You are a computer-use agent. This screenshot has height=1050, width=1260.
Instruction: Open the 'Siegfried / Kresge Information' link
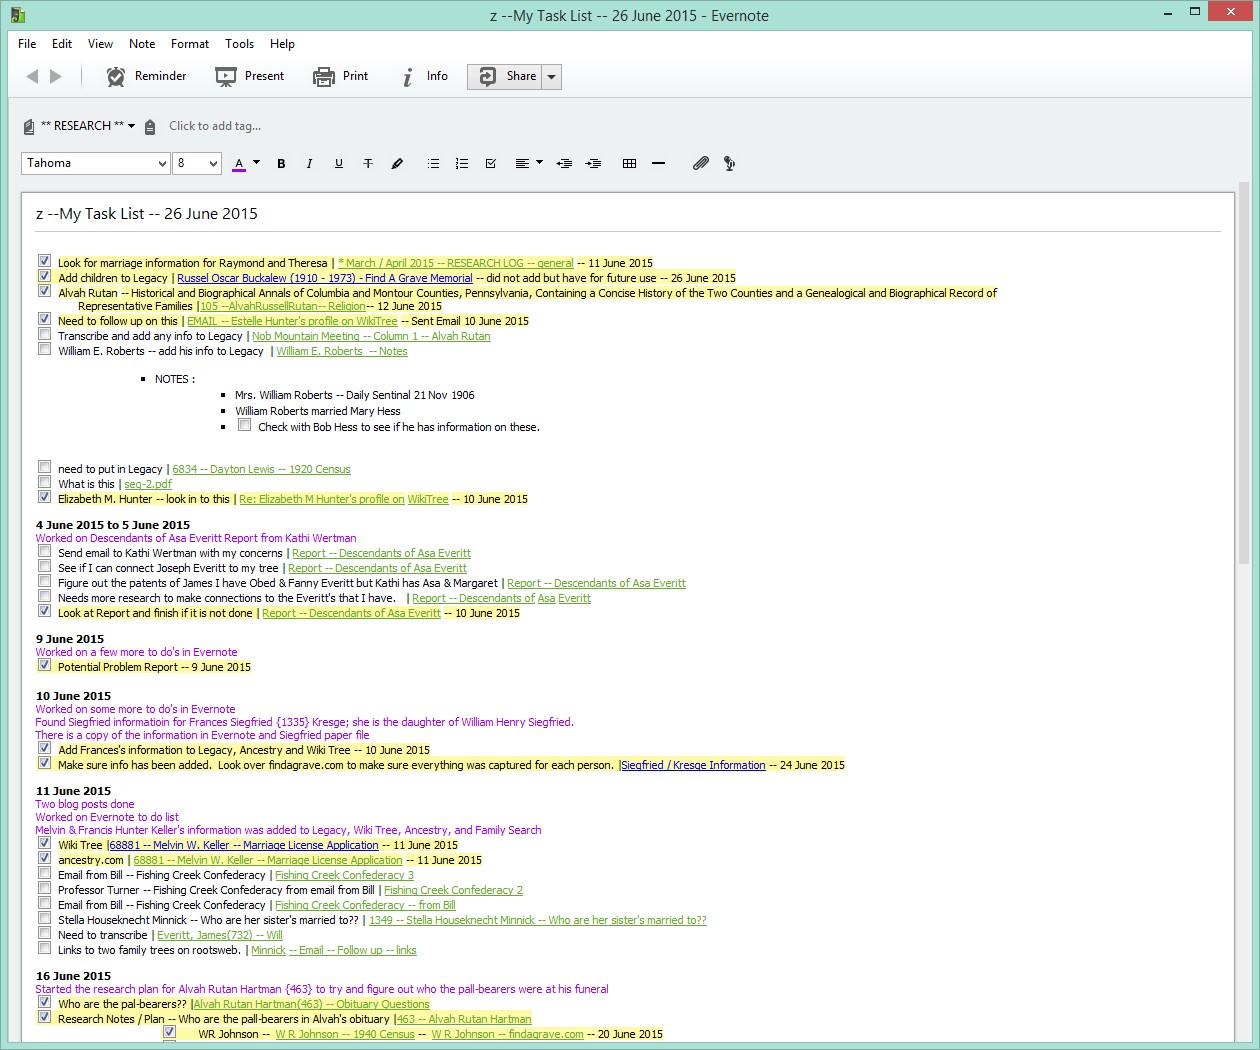(x=693, y=765)
